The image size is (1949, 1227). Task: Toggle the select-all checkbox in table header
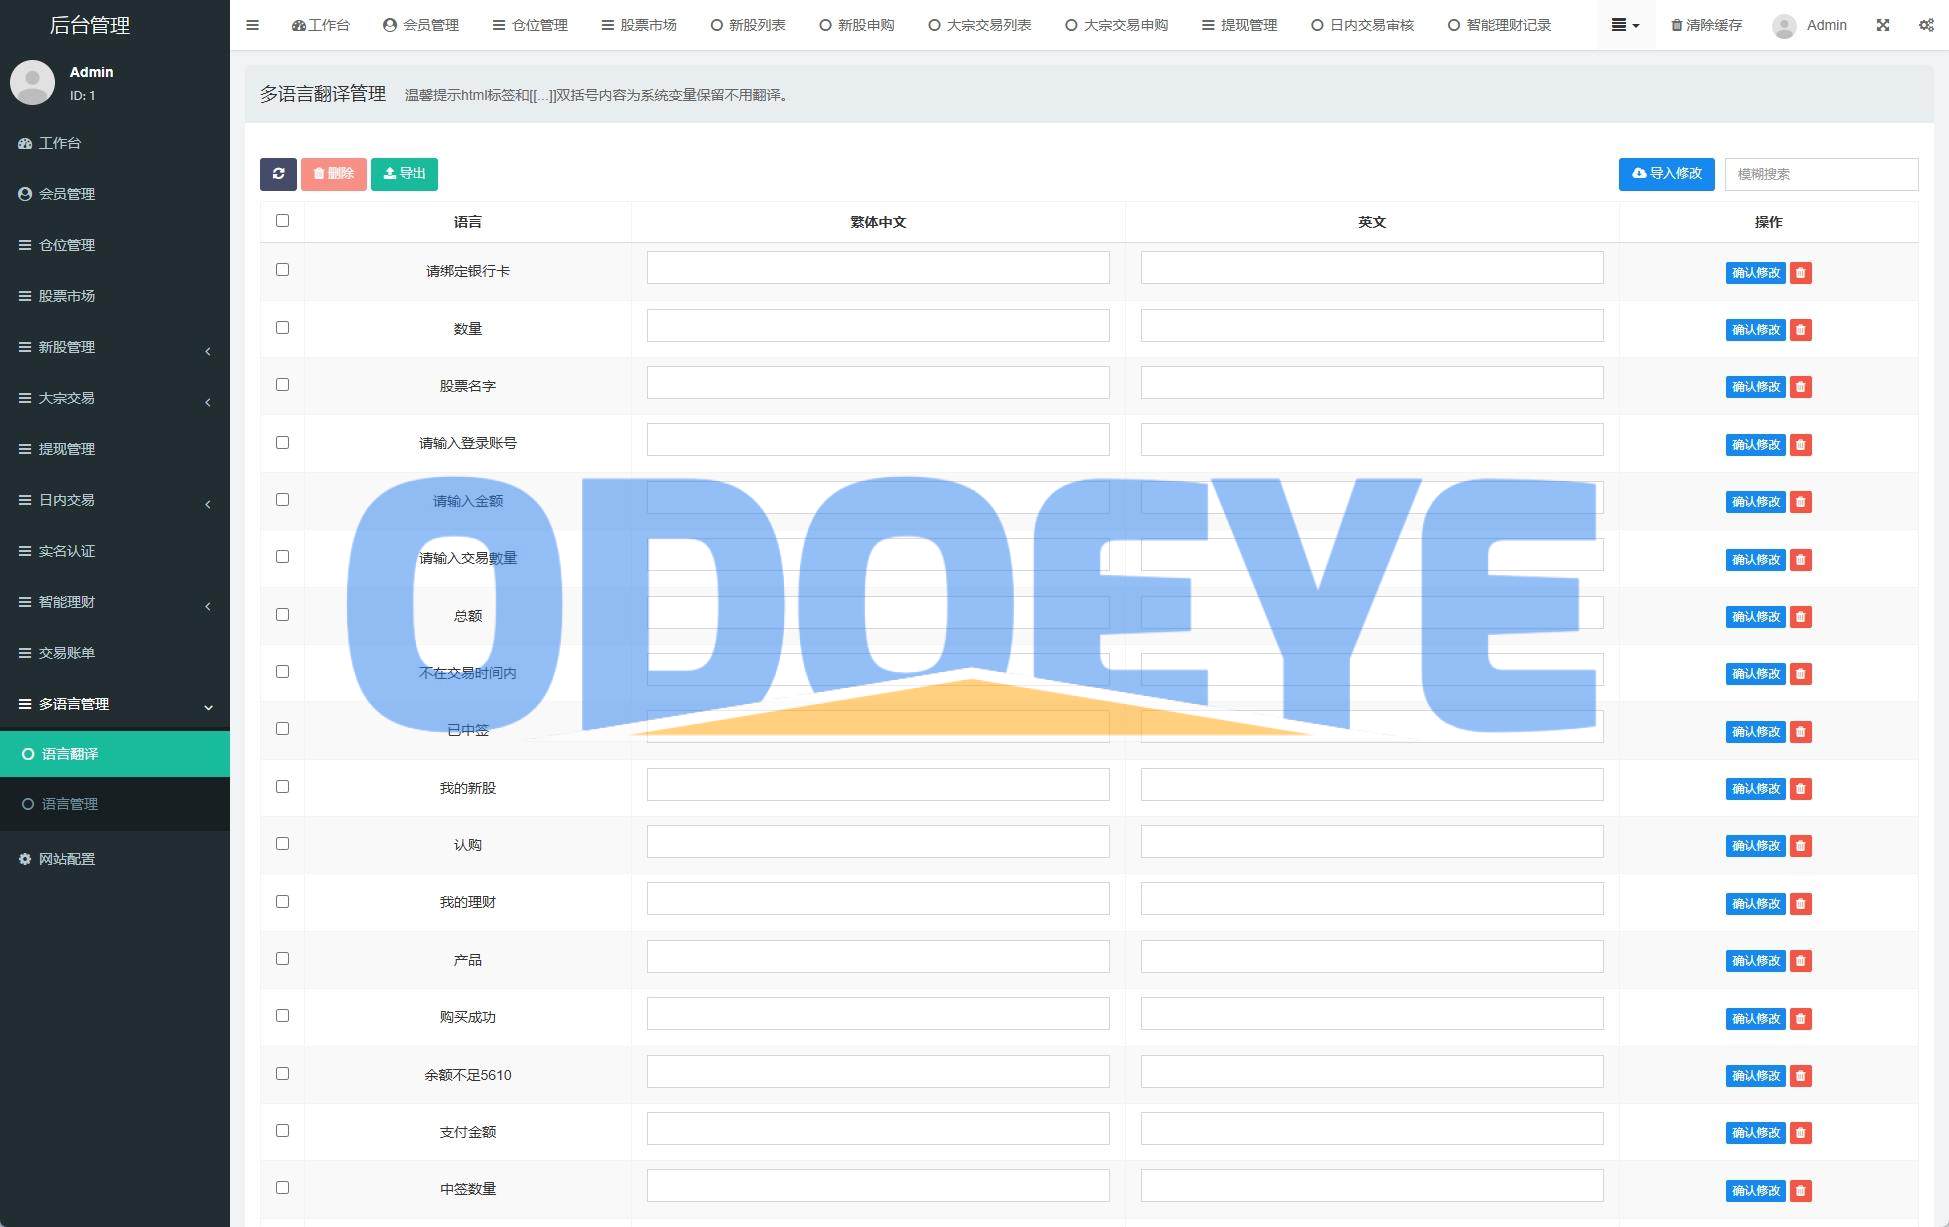tap(282, 220)
